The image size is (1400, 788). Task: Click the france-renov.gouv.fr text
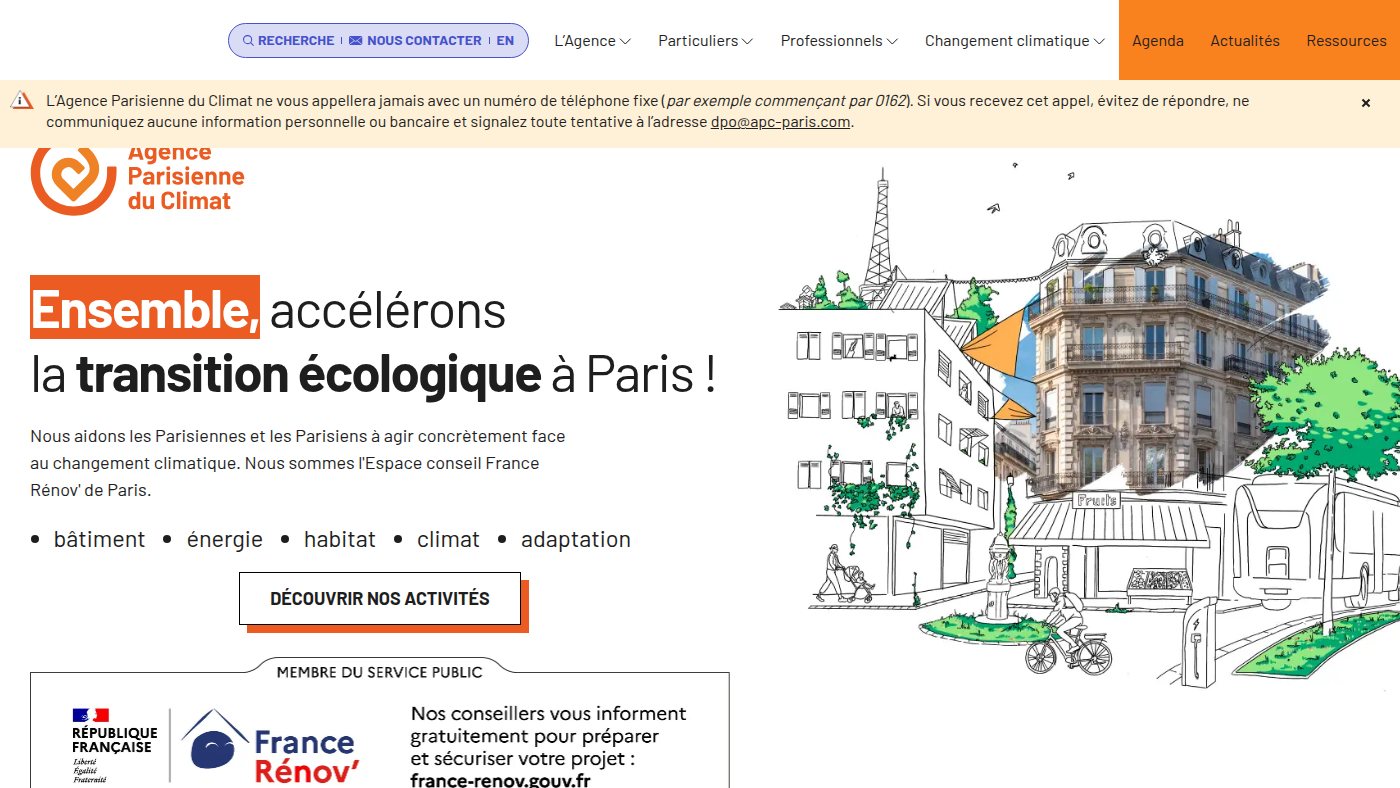coord(500,780)
